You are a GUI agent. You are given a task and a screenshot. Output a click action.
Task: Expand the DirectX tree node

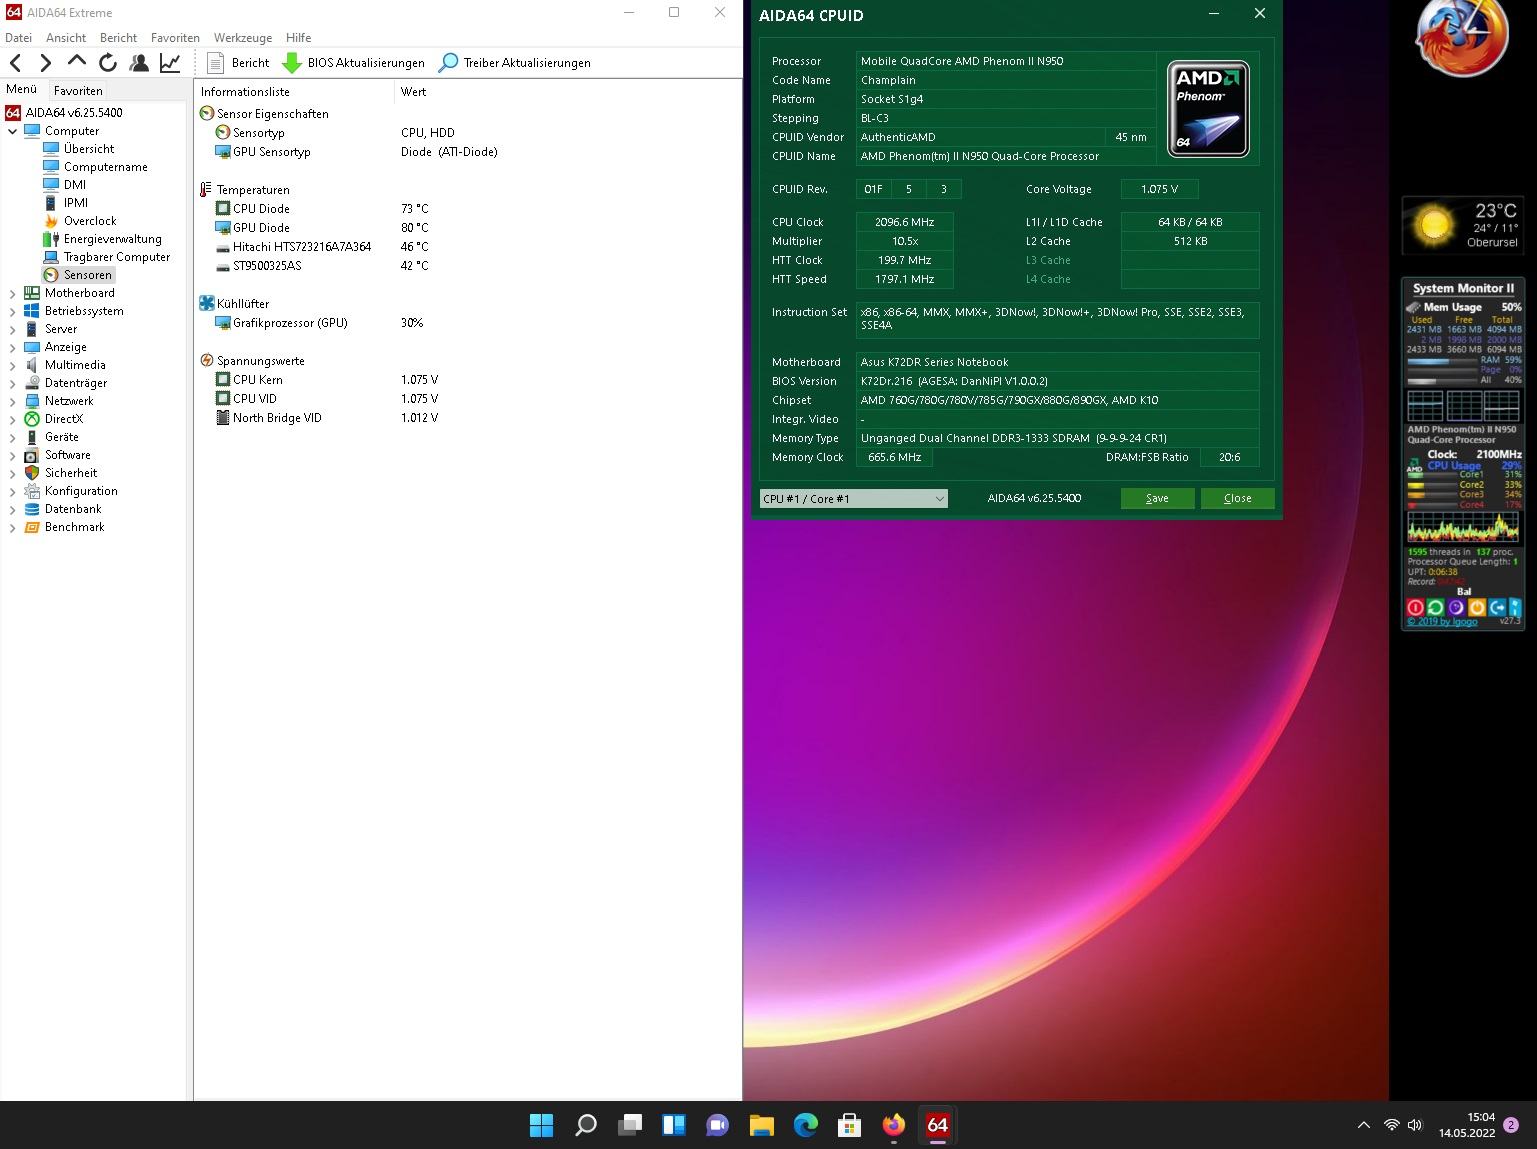tap(12, 419)
